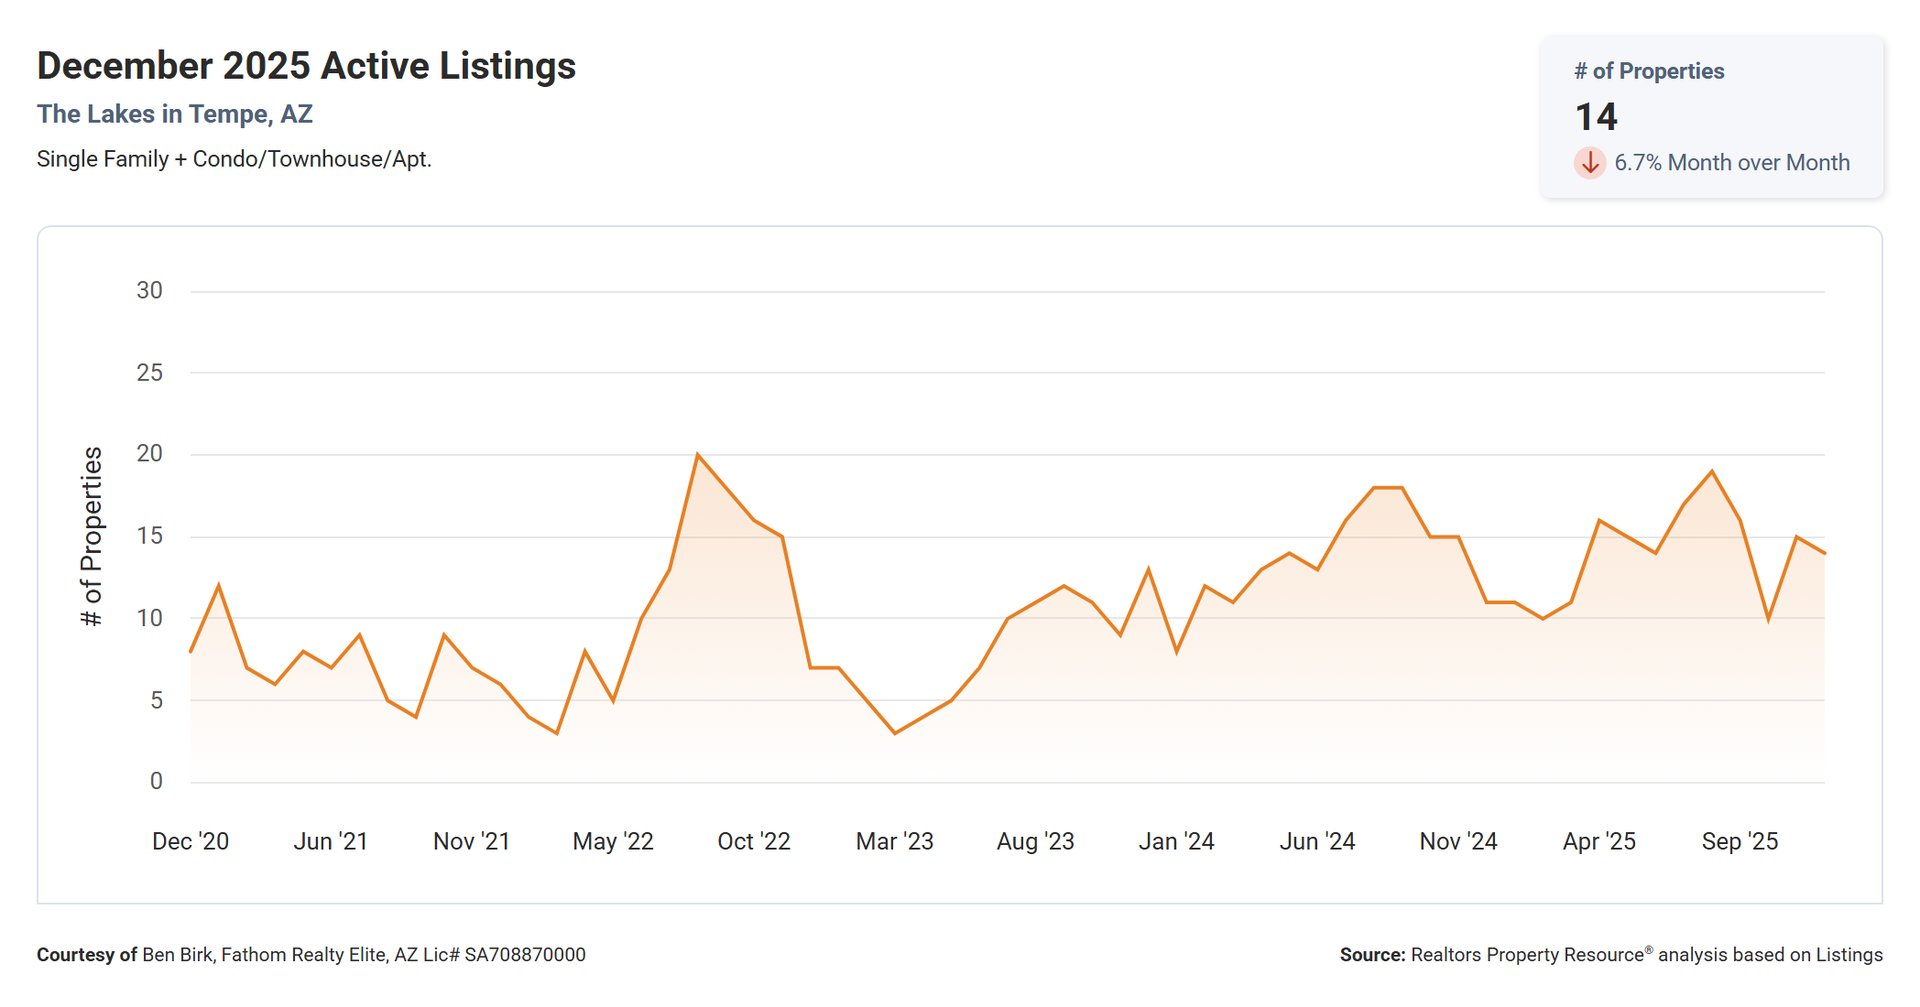Click the Sep '25 x-axis label
Image resolution: width=1920 pixels, height=1007 pixels.
click(1739, 841)
